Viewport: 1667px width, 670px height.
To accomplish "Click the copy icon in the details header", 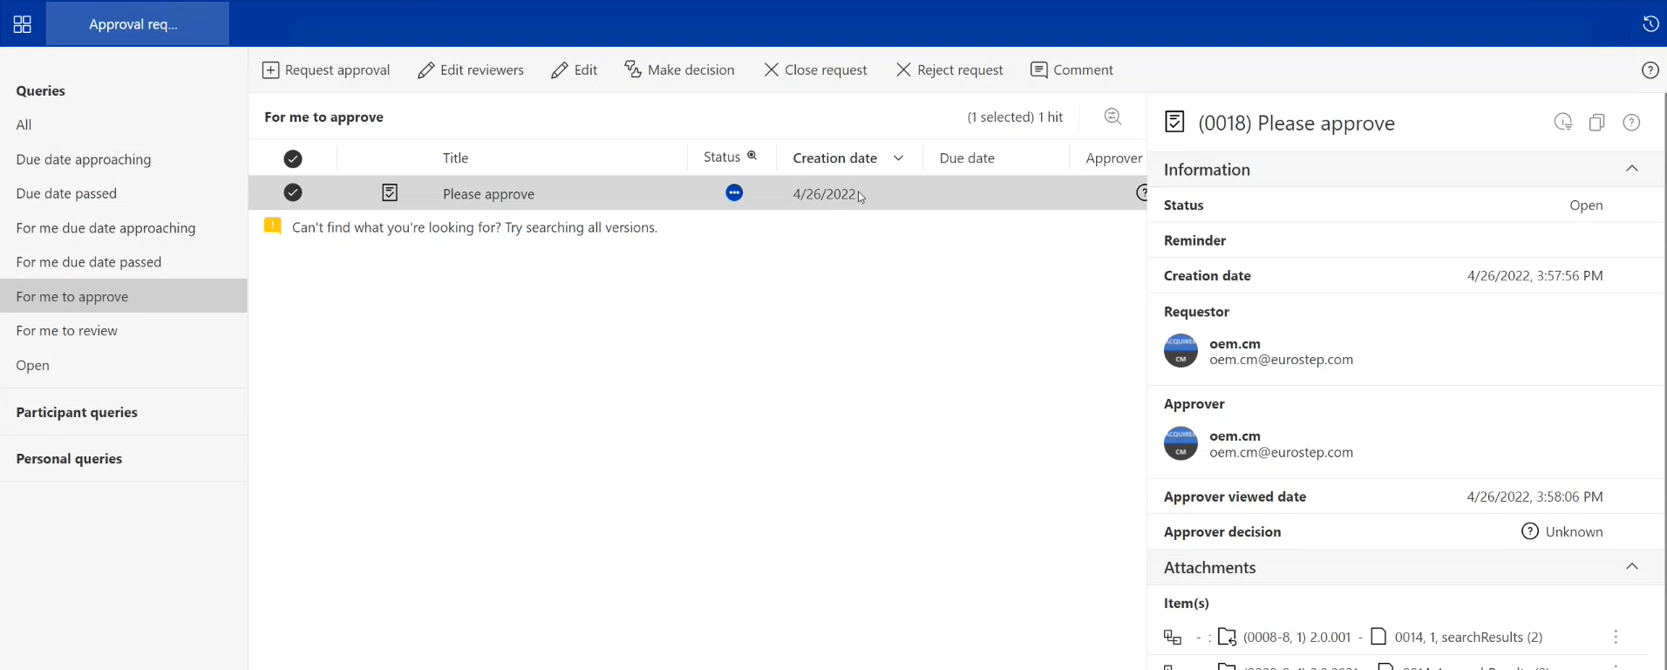I will [1597, 122].
